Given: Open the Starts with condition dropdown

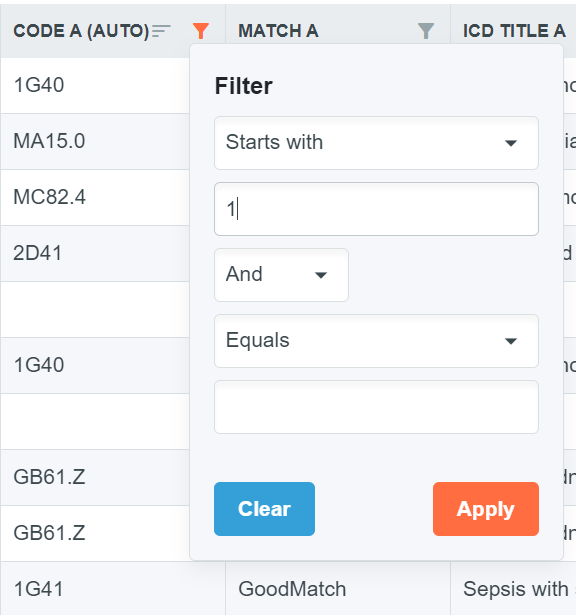Looking at the screenshot, I should 376,143.
